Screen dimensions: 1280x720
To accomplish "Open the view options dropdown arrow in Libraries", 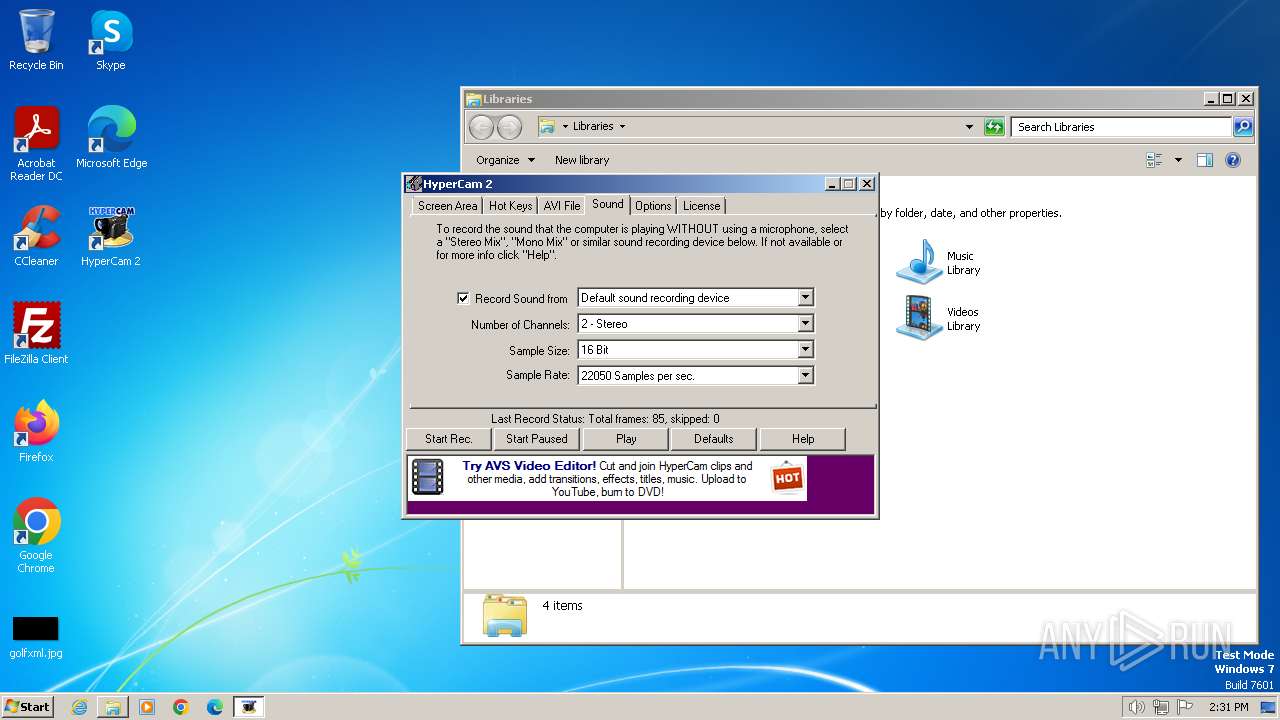I will click(1178, 160).
